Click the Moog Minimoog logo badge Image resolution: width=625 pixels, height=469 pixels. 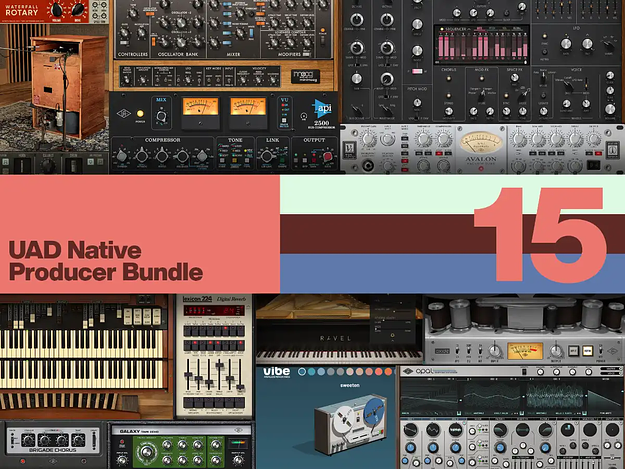point(305,76)
